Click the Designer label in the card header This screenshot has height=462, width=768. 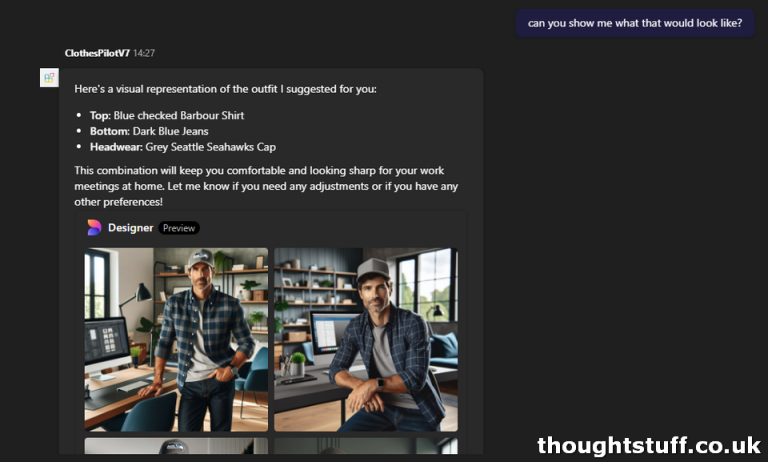coord(131,228)
